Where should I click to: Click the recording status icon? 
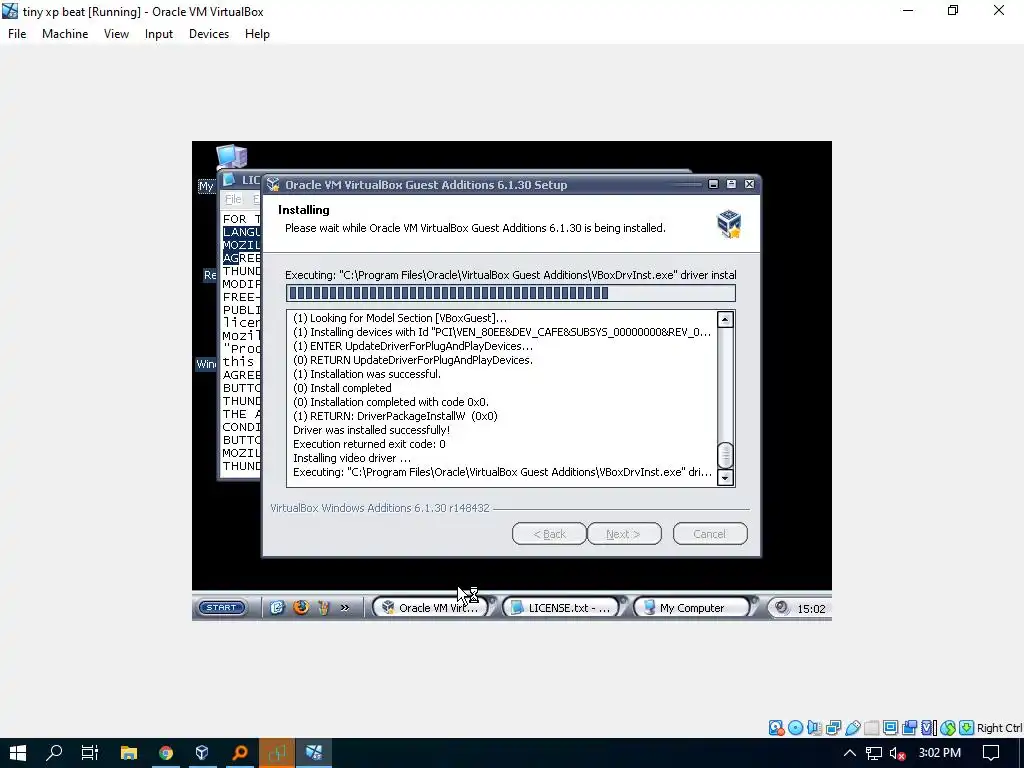(909, 728)
